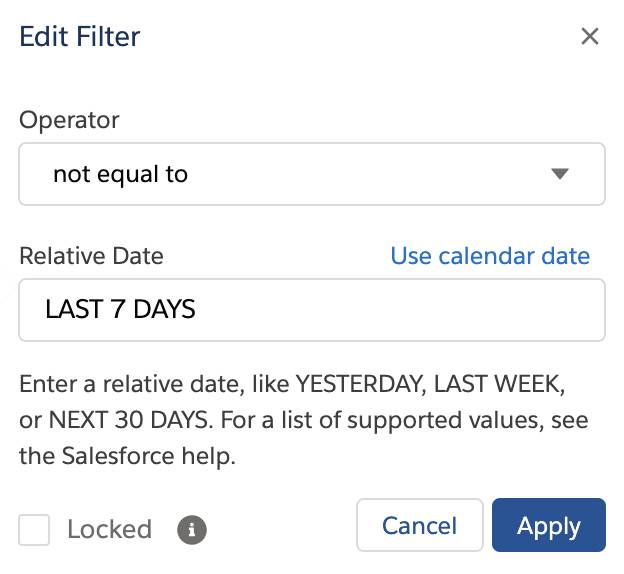
Task: Click the relative date help text paragraph
Action: (x=303, y=420)
